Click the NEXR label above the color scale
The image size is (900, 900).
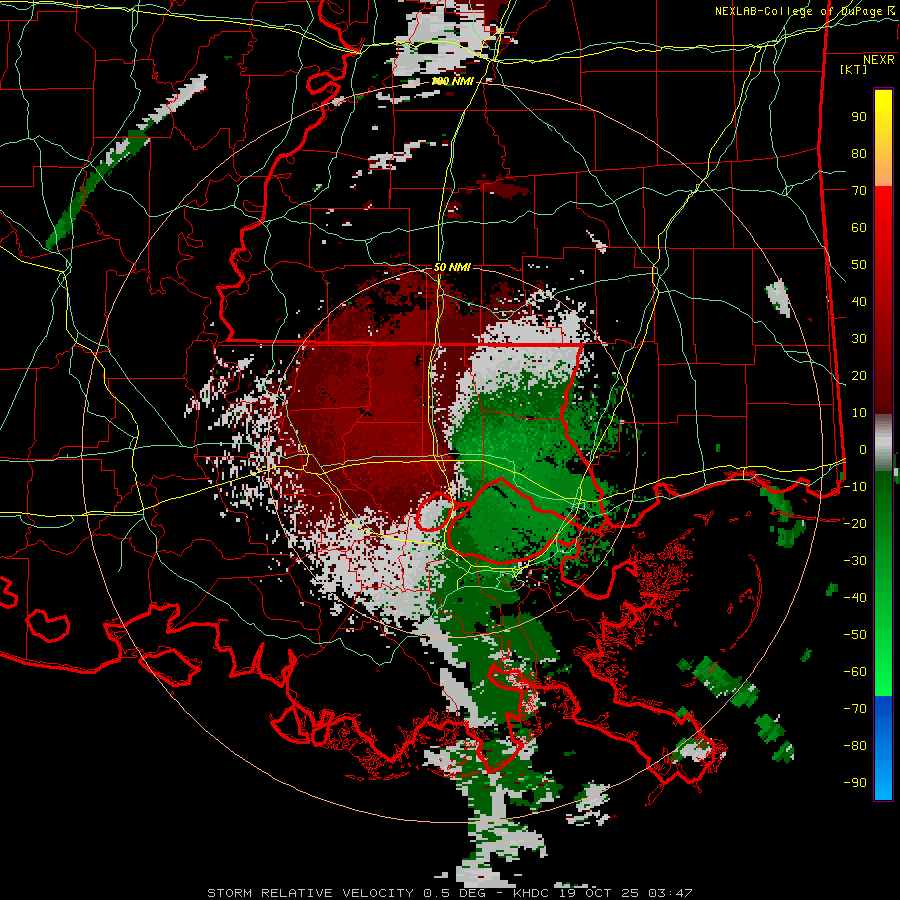pos(879,60)
